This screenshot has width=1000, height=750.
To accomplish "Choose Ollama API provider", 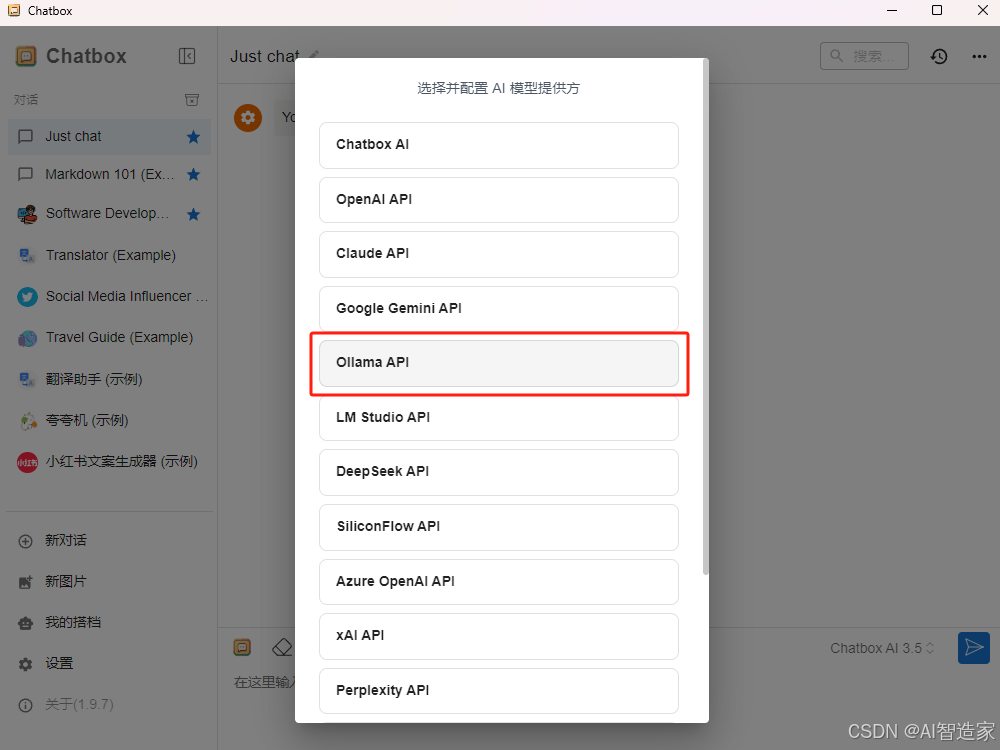I will coord(499,364).
